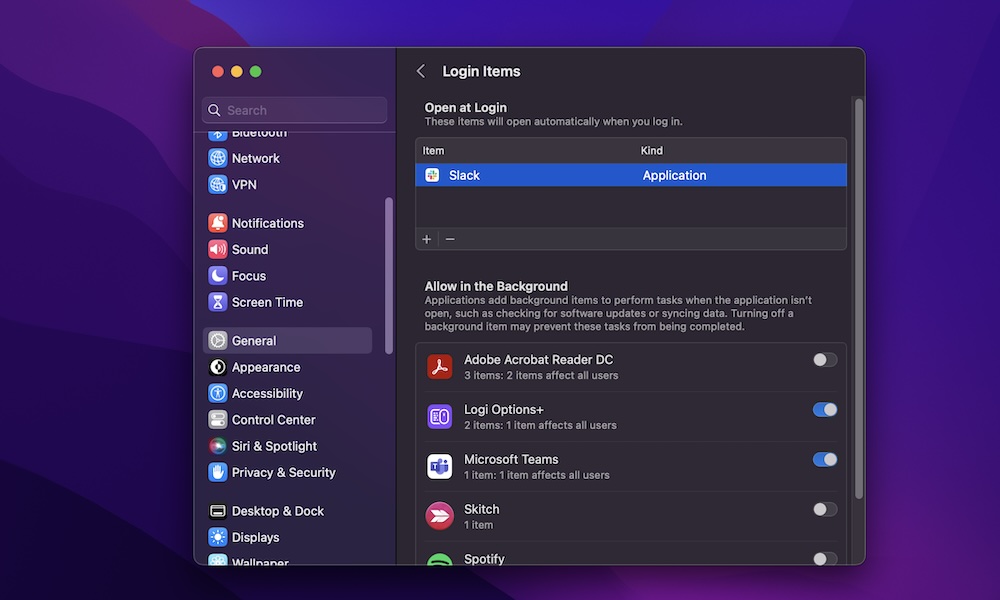Click the Adobe Acrobat Reader DC icon
The width and height of the screenshot is (1000, 600).
440,367
